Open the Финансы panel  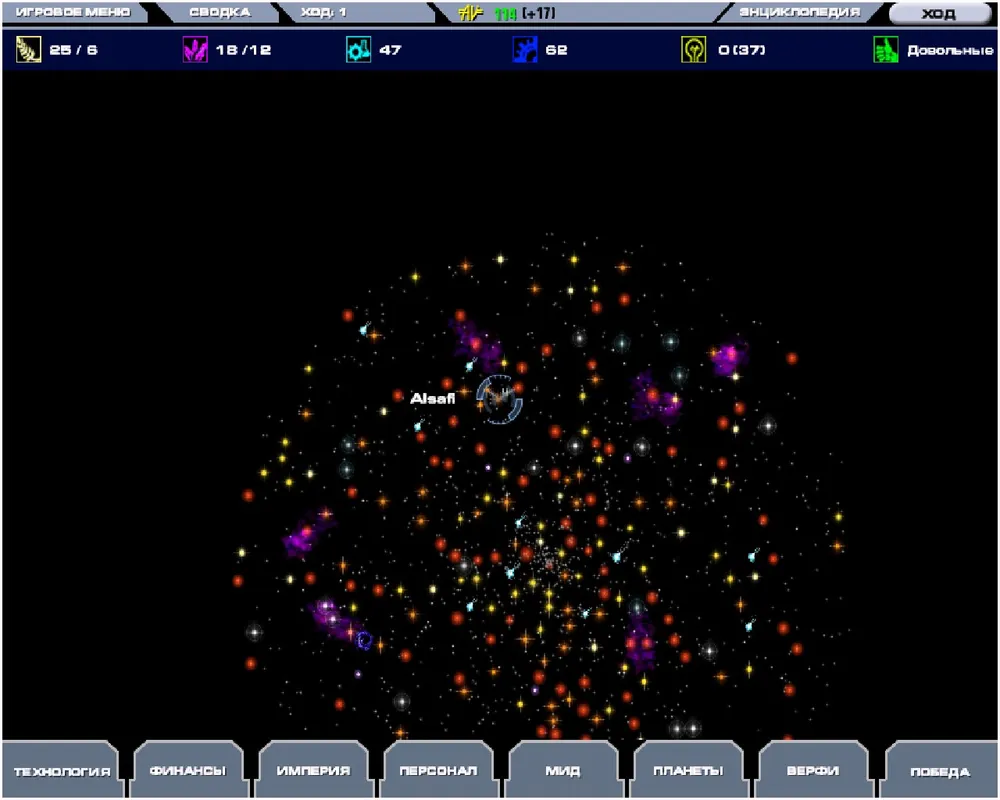click(x=188, y=771)
